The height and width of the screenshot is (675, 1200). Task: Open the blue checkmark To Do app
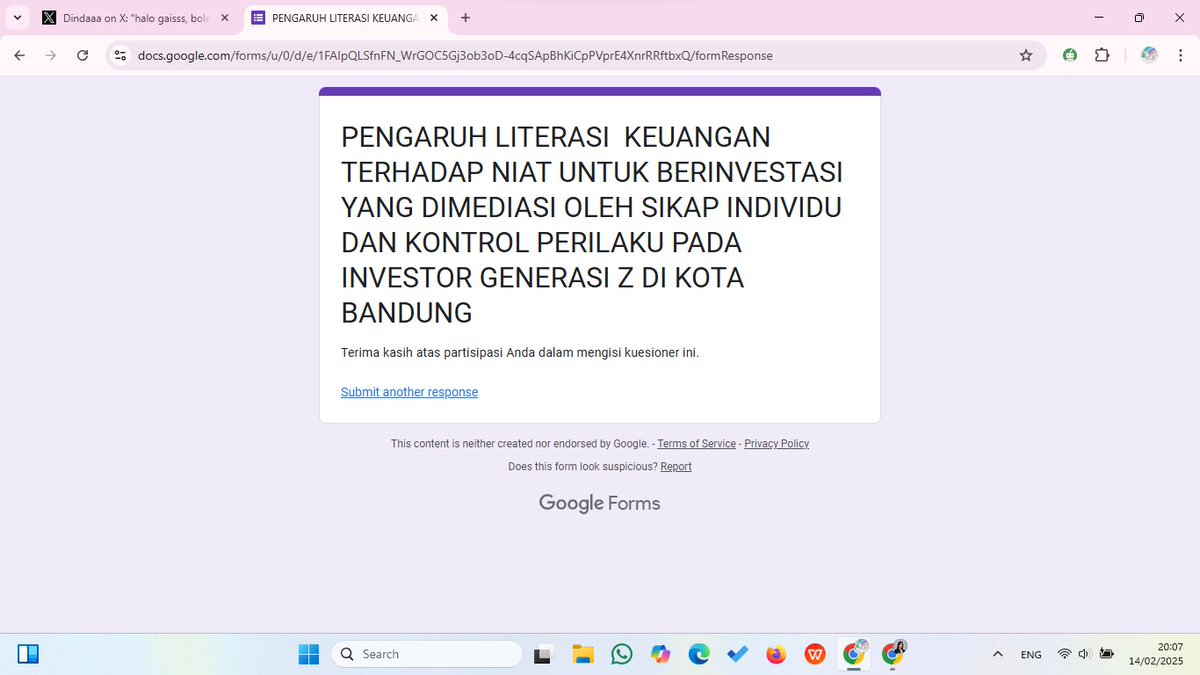click(738, 654)
